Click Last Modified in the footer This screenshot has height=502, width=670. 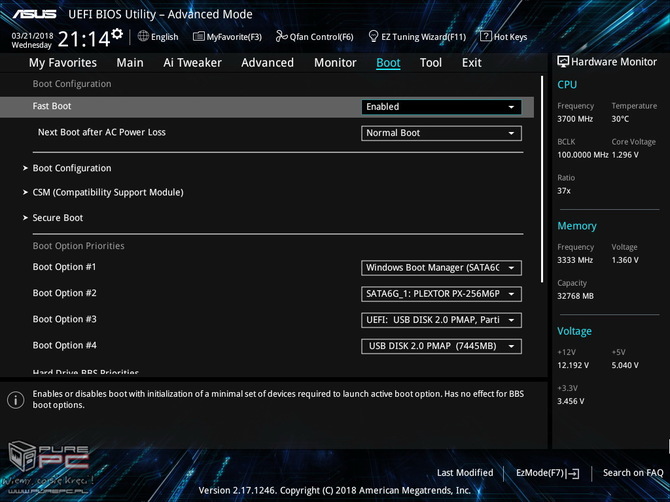(x=465, y=473)
